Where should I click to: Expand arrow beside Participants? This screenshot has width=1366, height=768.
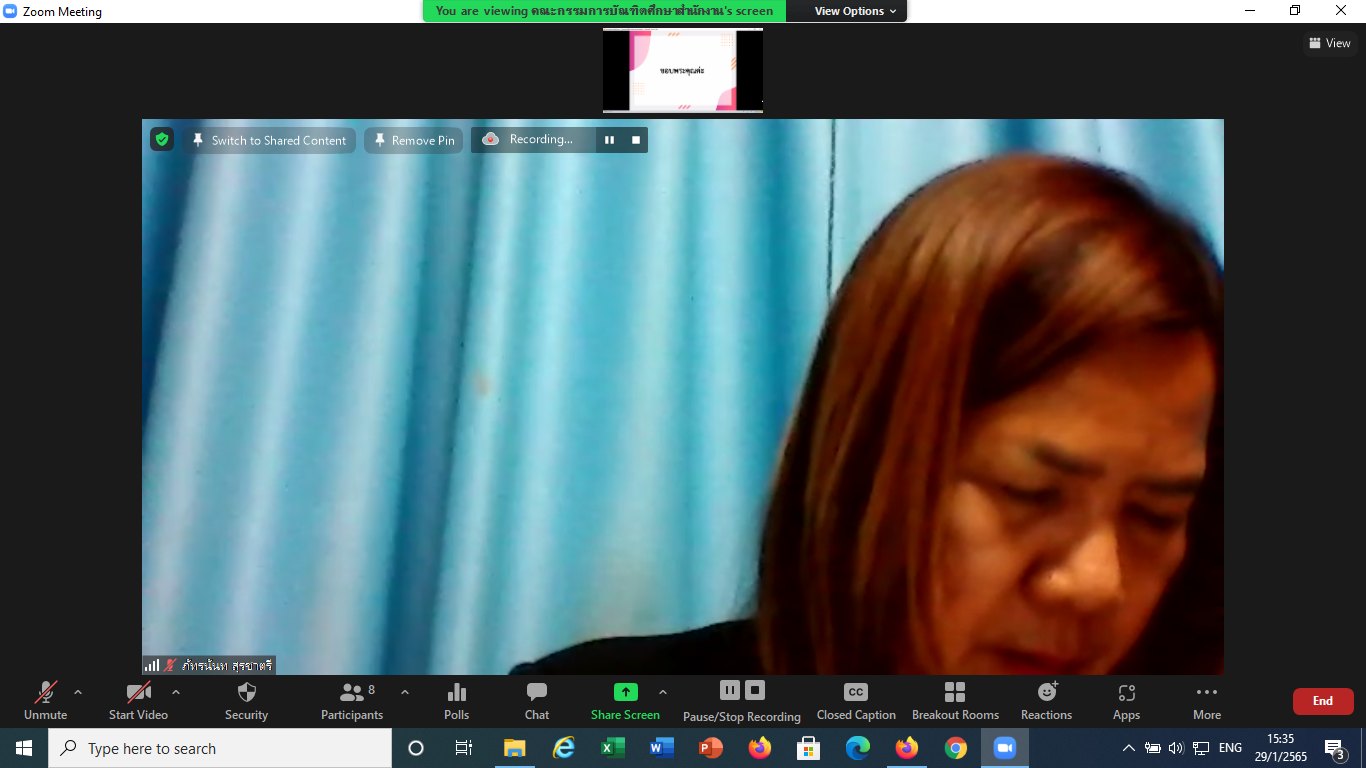click(x=405, y=692)
